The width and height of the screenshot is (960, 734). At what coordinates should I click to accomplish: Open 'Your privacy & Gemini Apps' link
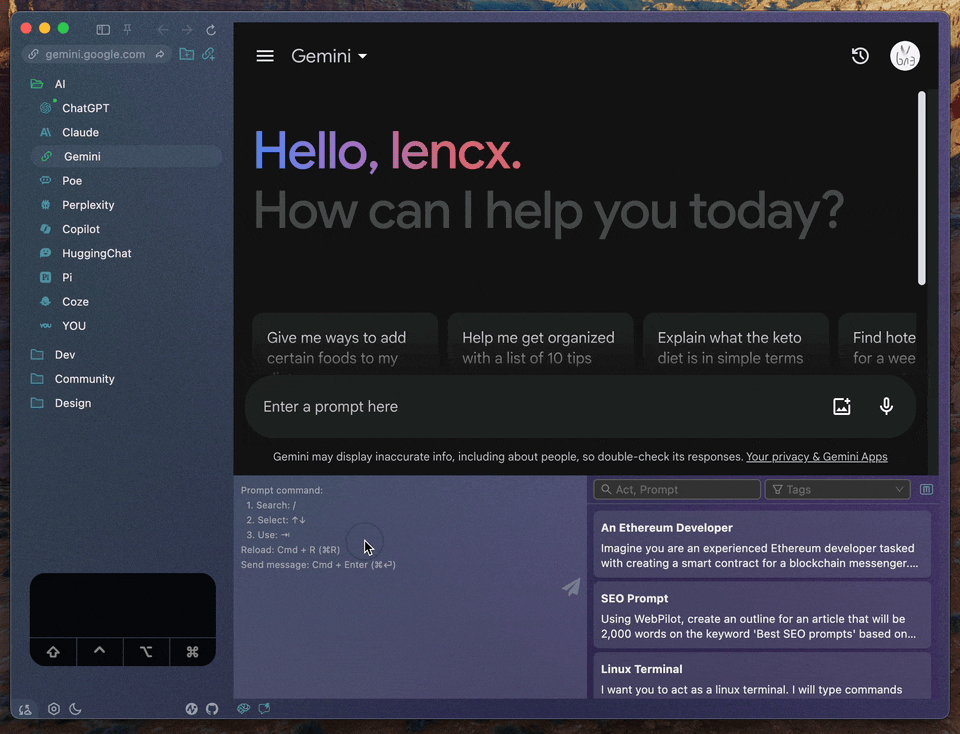coord(817,457)
